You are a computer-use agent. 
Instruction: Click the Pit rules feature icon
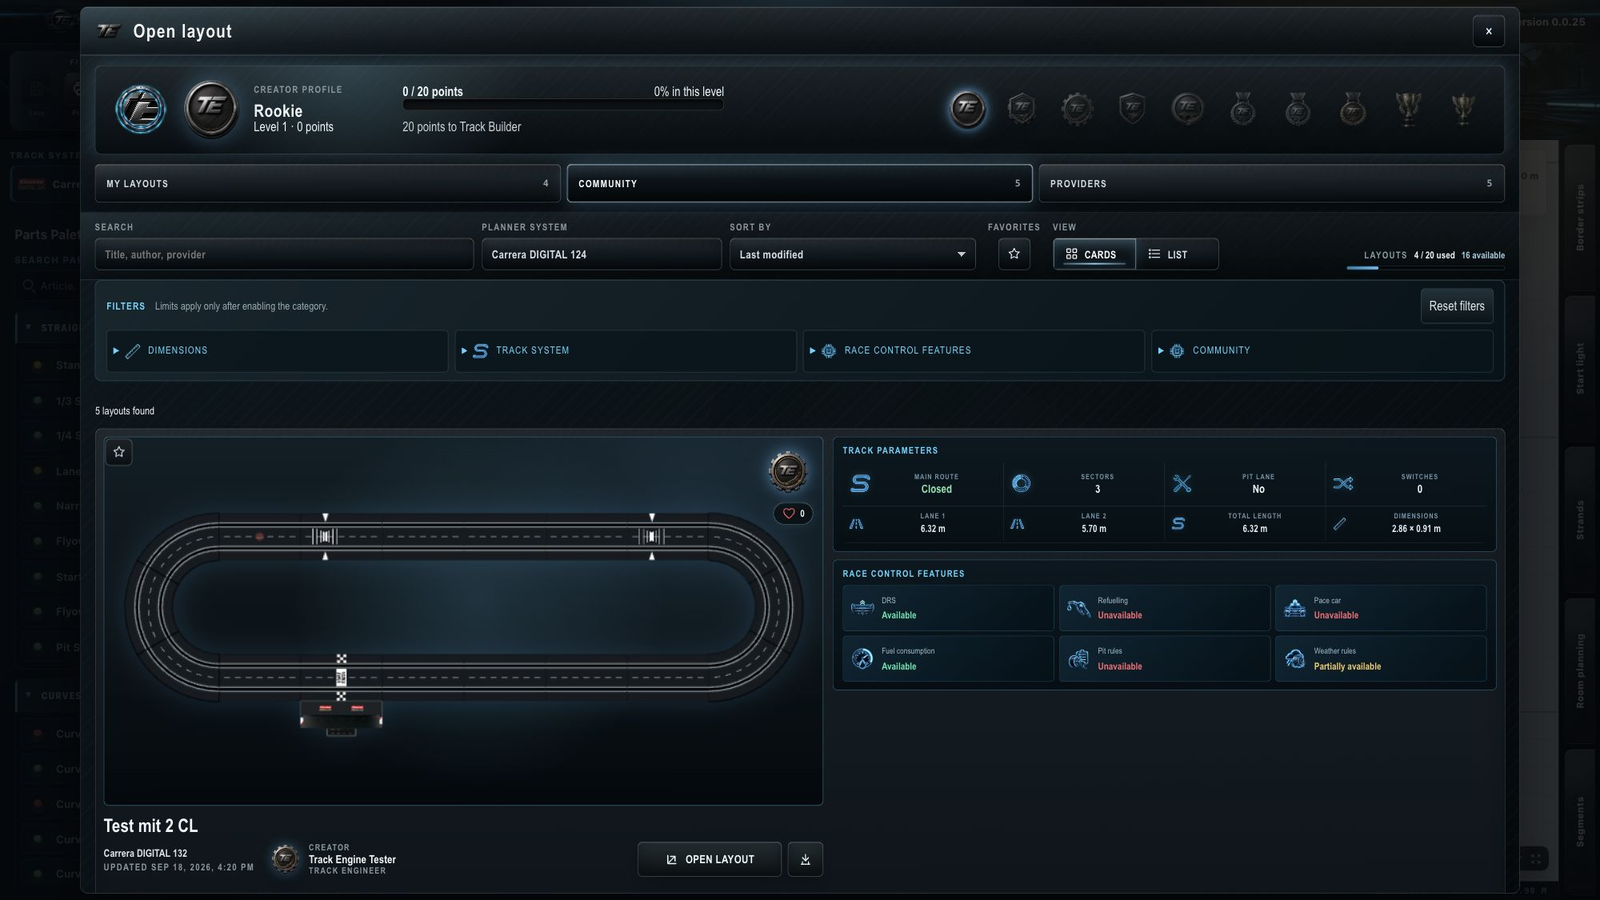1078,658
